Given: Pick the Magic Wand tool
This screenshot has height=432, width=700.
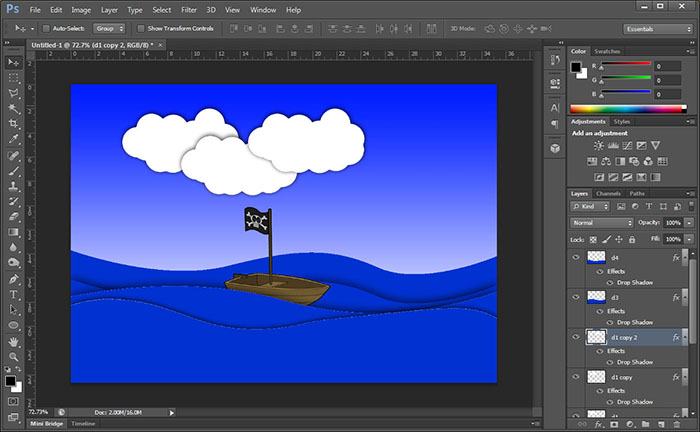Looking at the screenshot, I should point(14,108).
